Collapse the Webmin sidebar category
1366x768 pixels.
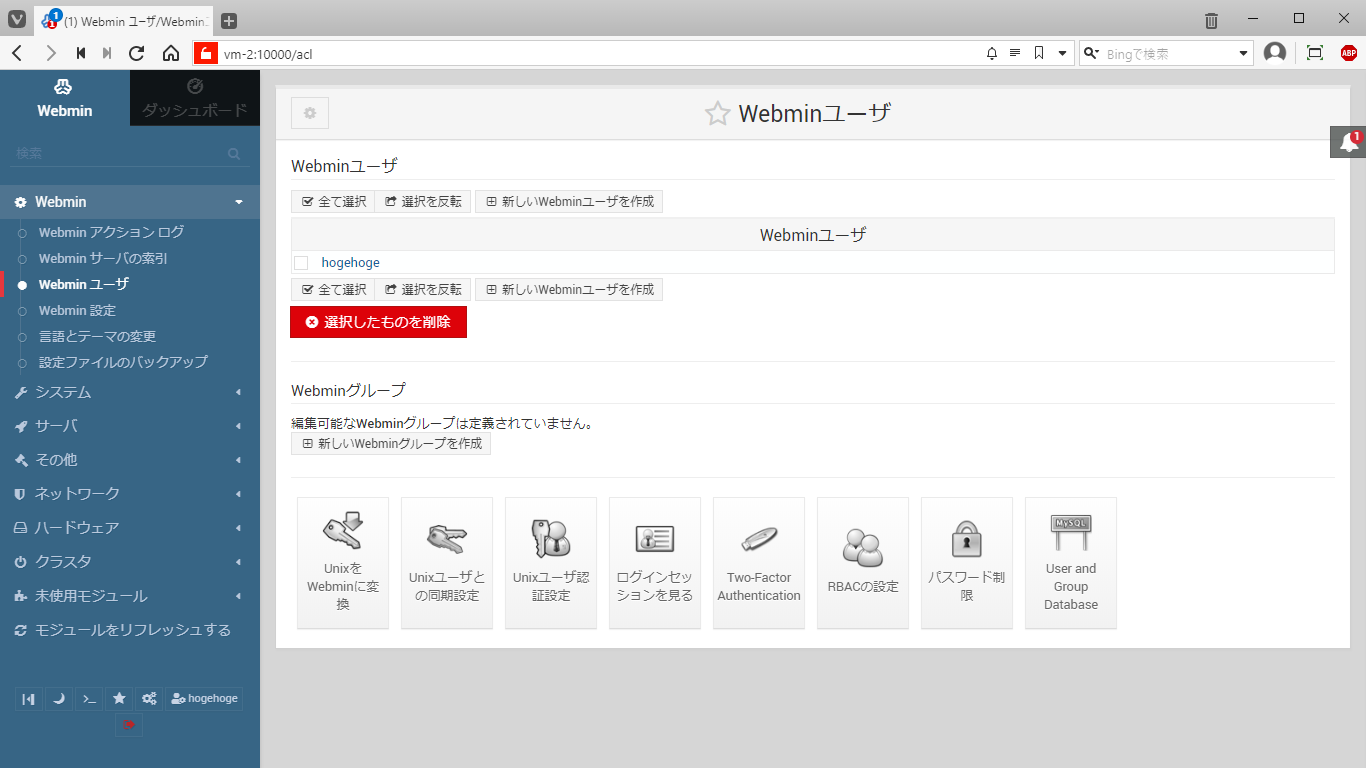tap(130, 202)
